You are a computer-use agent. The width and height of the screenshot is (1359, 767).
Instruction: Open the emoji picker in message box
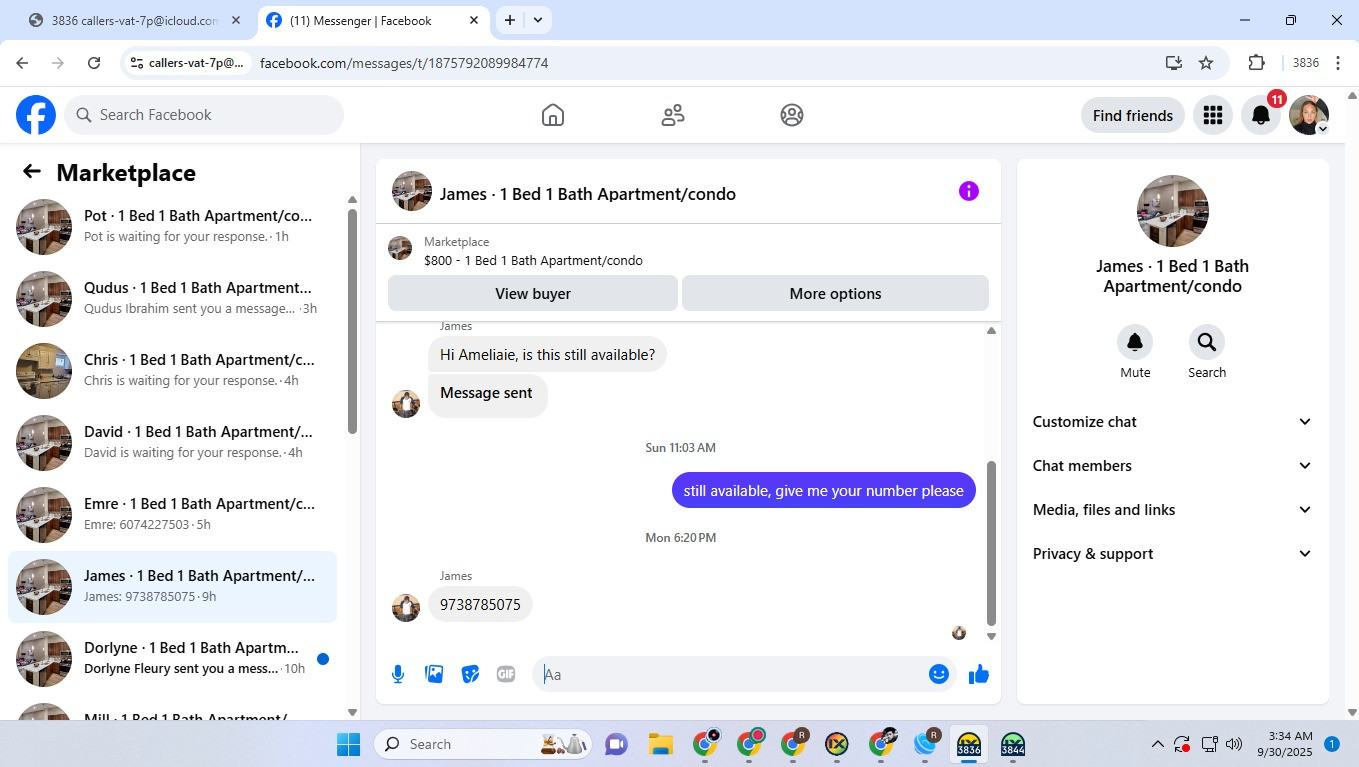click(938, 674)
